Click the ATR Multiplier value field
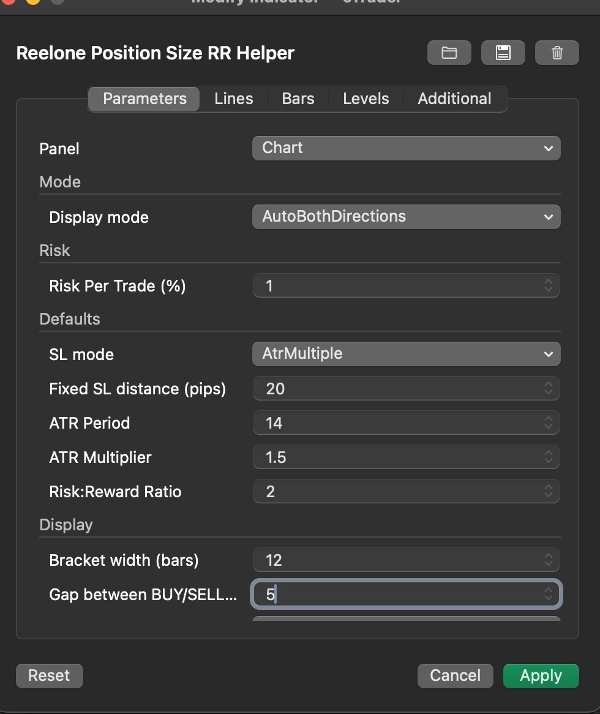This screenshot has width=600, height=714. (x=406, y=457)
